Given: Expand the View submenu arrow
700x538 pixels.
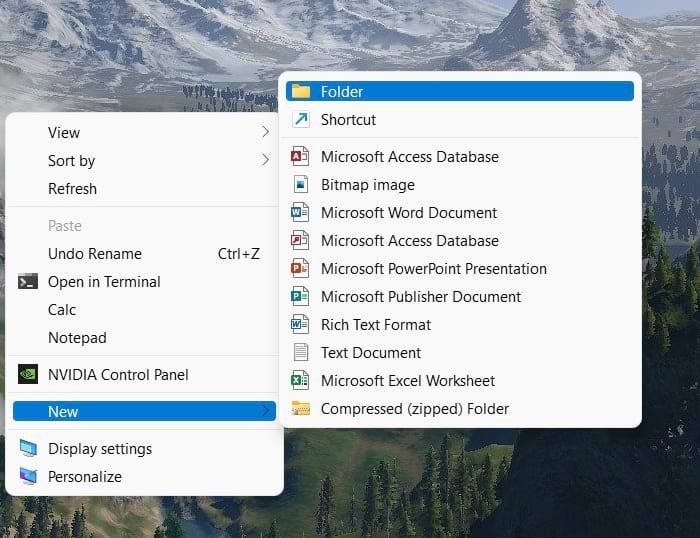Looking at the screenshot, I should (265, 133).
